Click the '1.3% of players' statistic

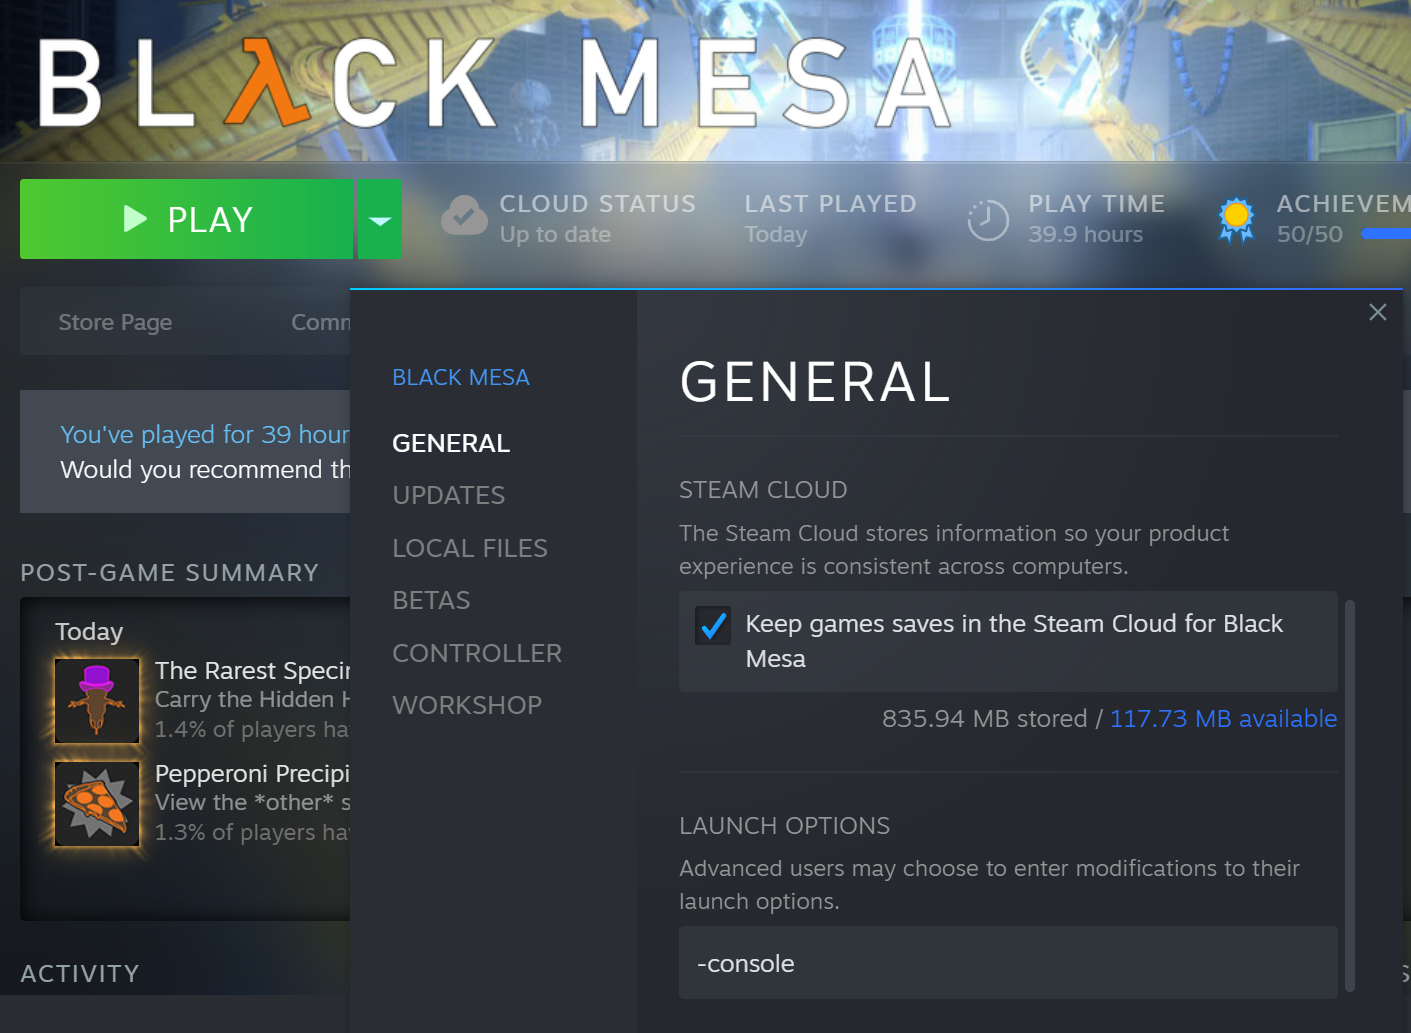click(252, 832)
